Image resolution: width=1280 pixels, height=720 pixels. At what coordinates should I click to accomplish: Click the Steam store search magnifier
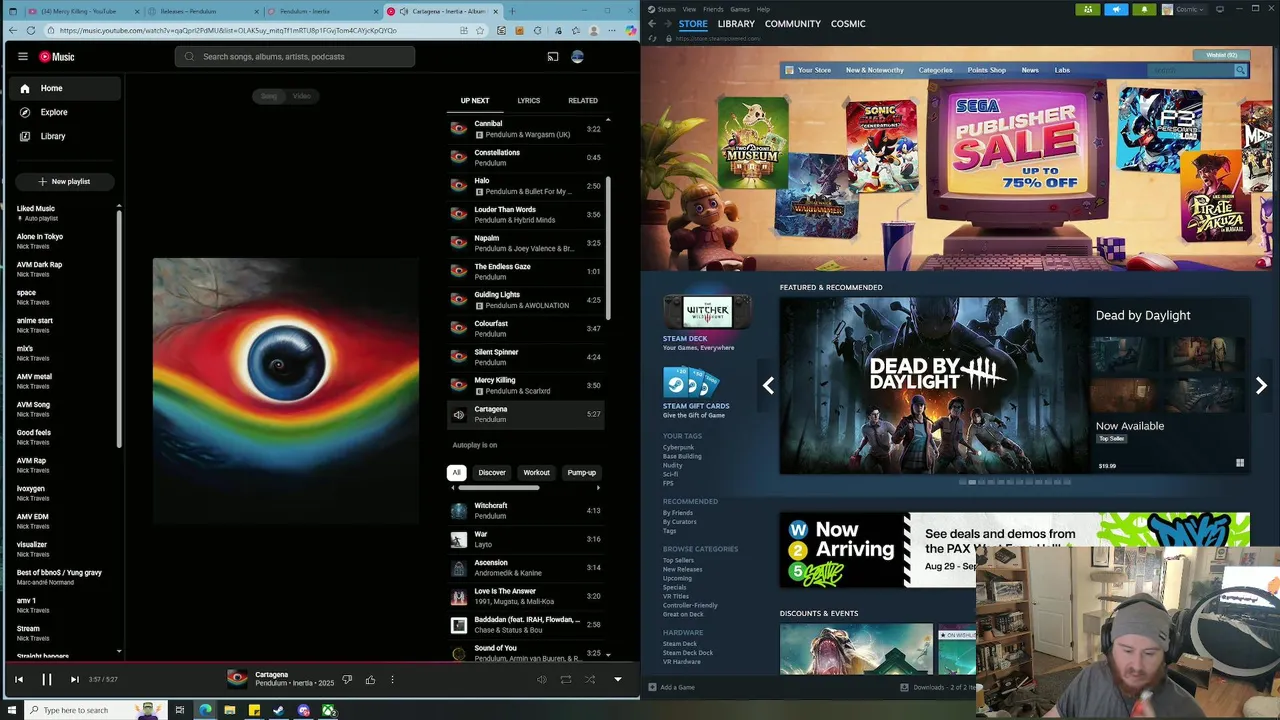[1240, 70]
